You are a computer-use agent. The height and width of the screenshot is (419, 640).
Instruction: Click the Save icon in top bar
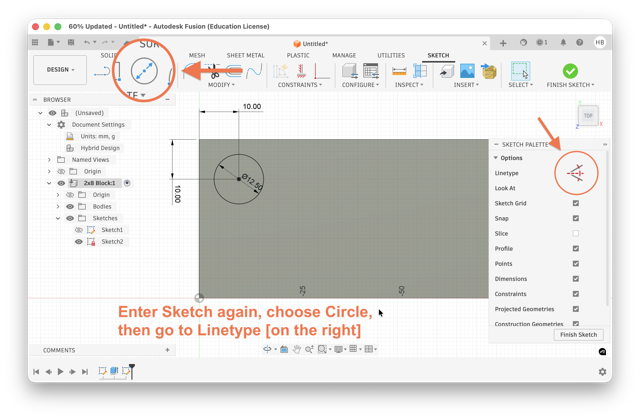[71, 42]
